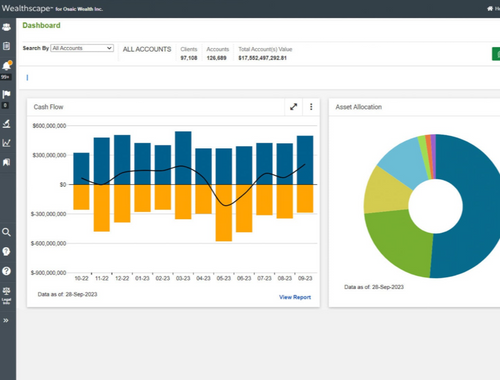Open the flag icon in sidebar

(x=6, y=94)
